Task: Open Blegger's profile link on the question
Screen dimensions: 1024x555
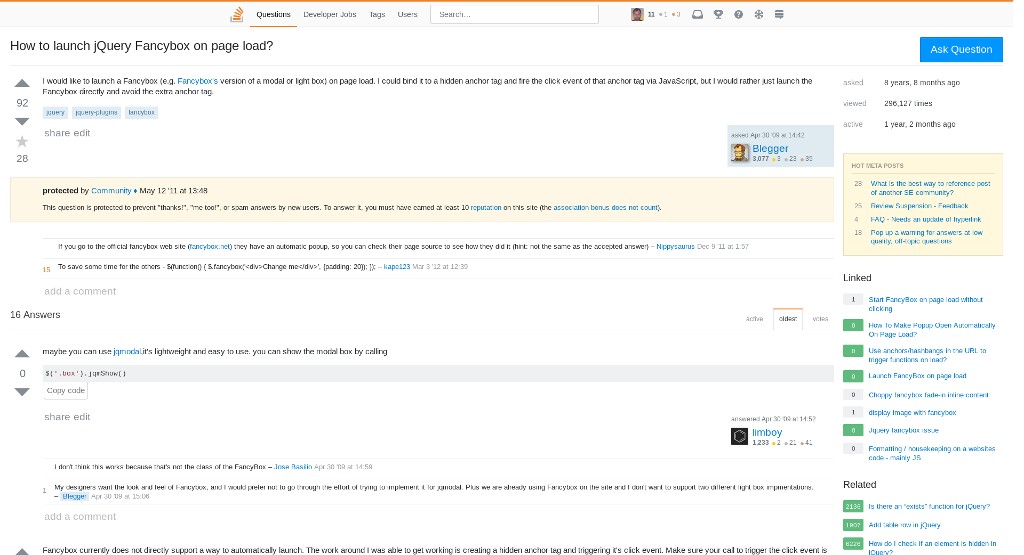Action: pyautogui.click(x=770, y=148)
